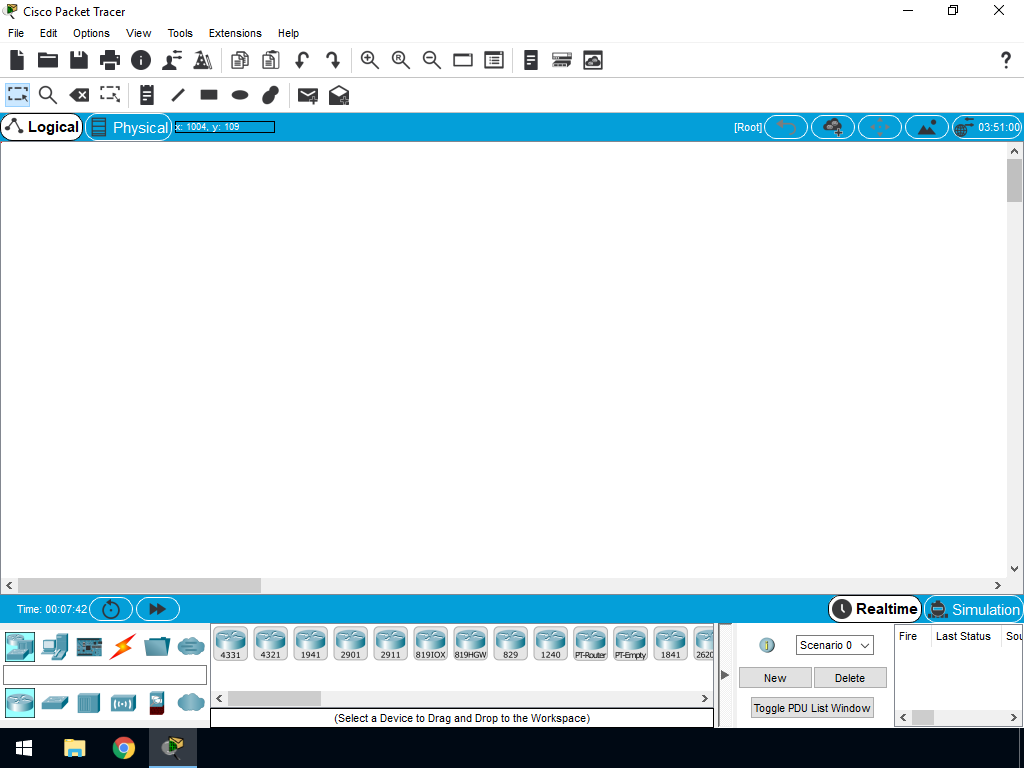This screenshot has height=768, width=1024.
Task: Zoom out of the workspace
Action: (432, 60)
